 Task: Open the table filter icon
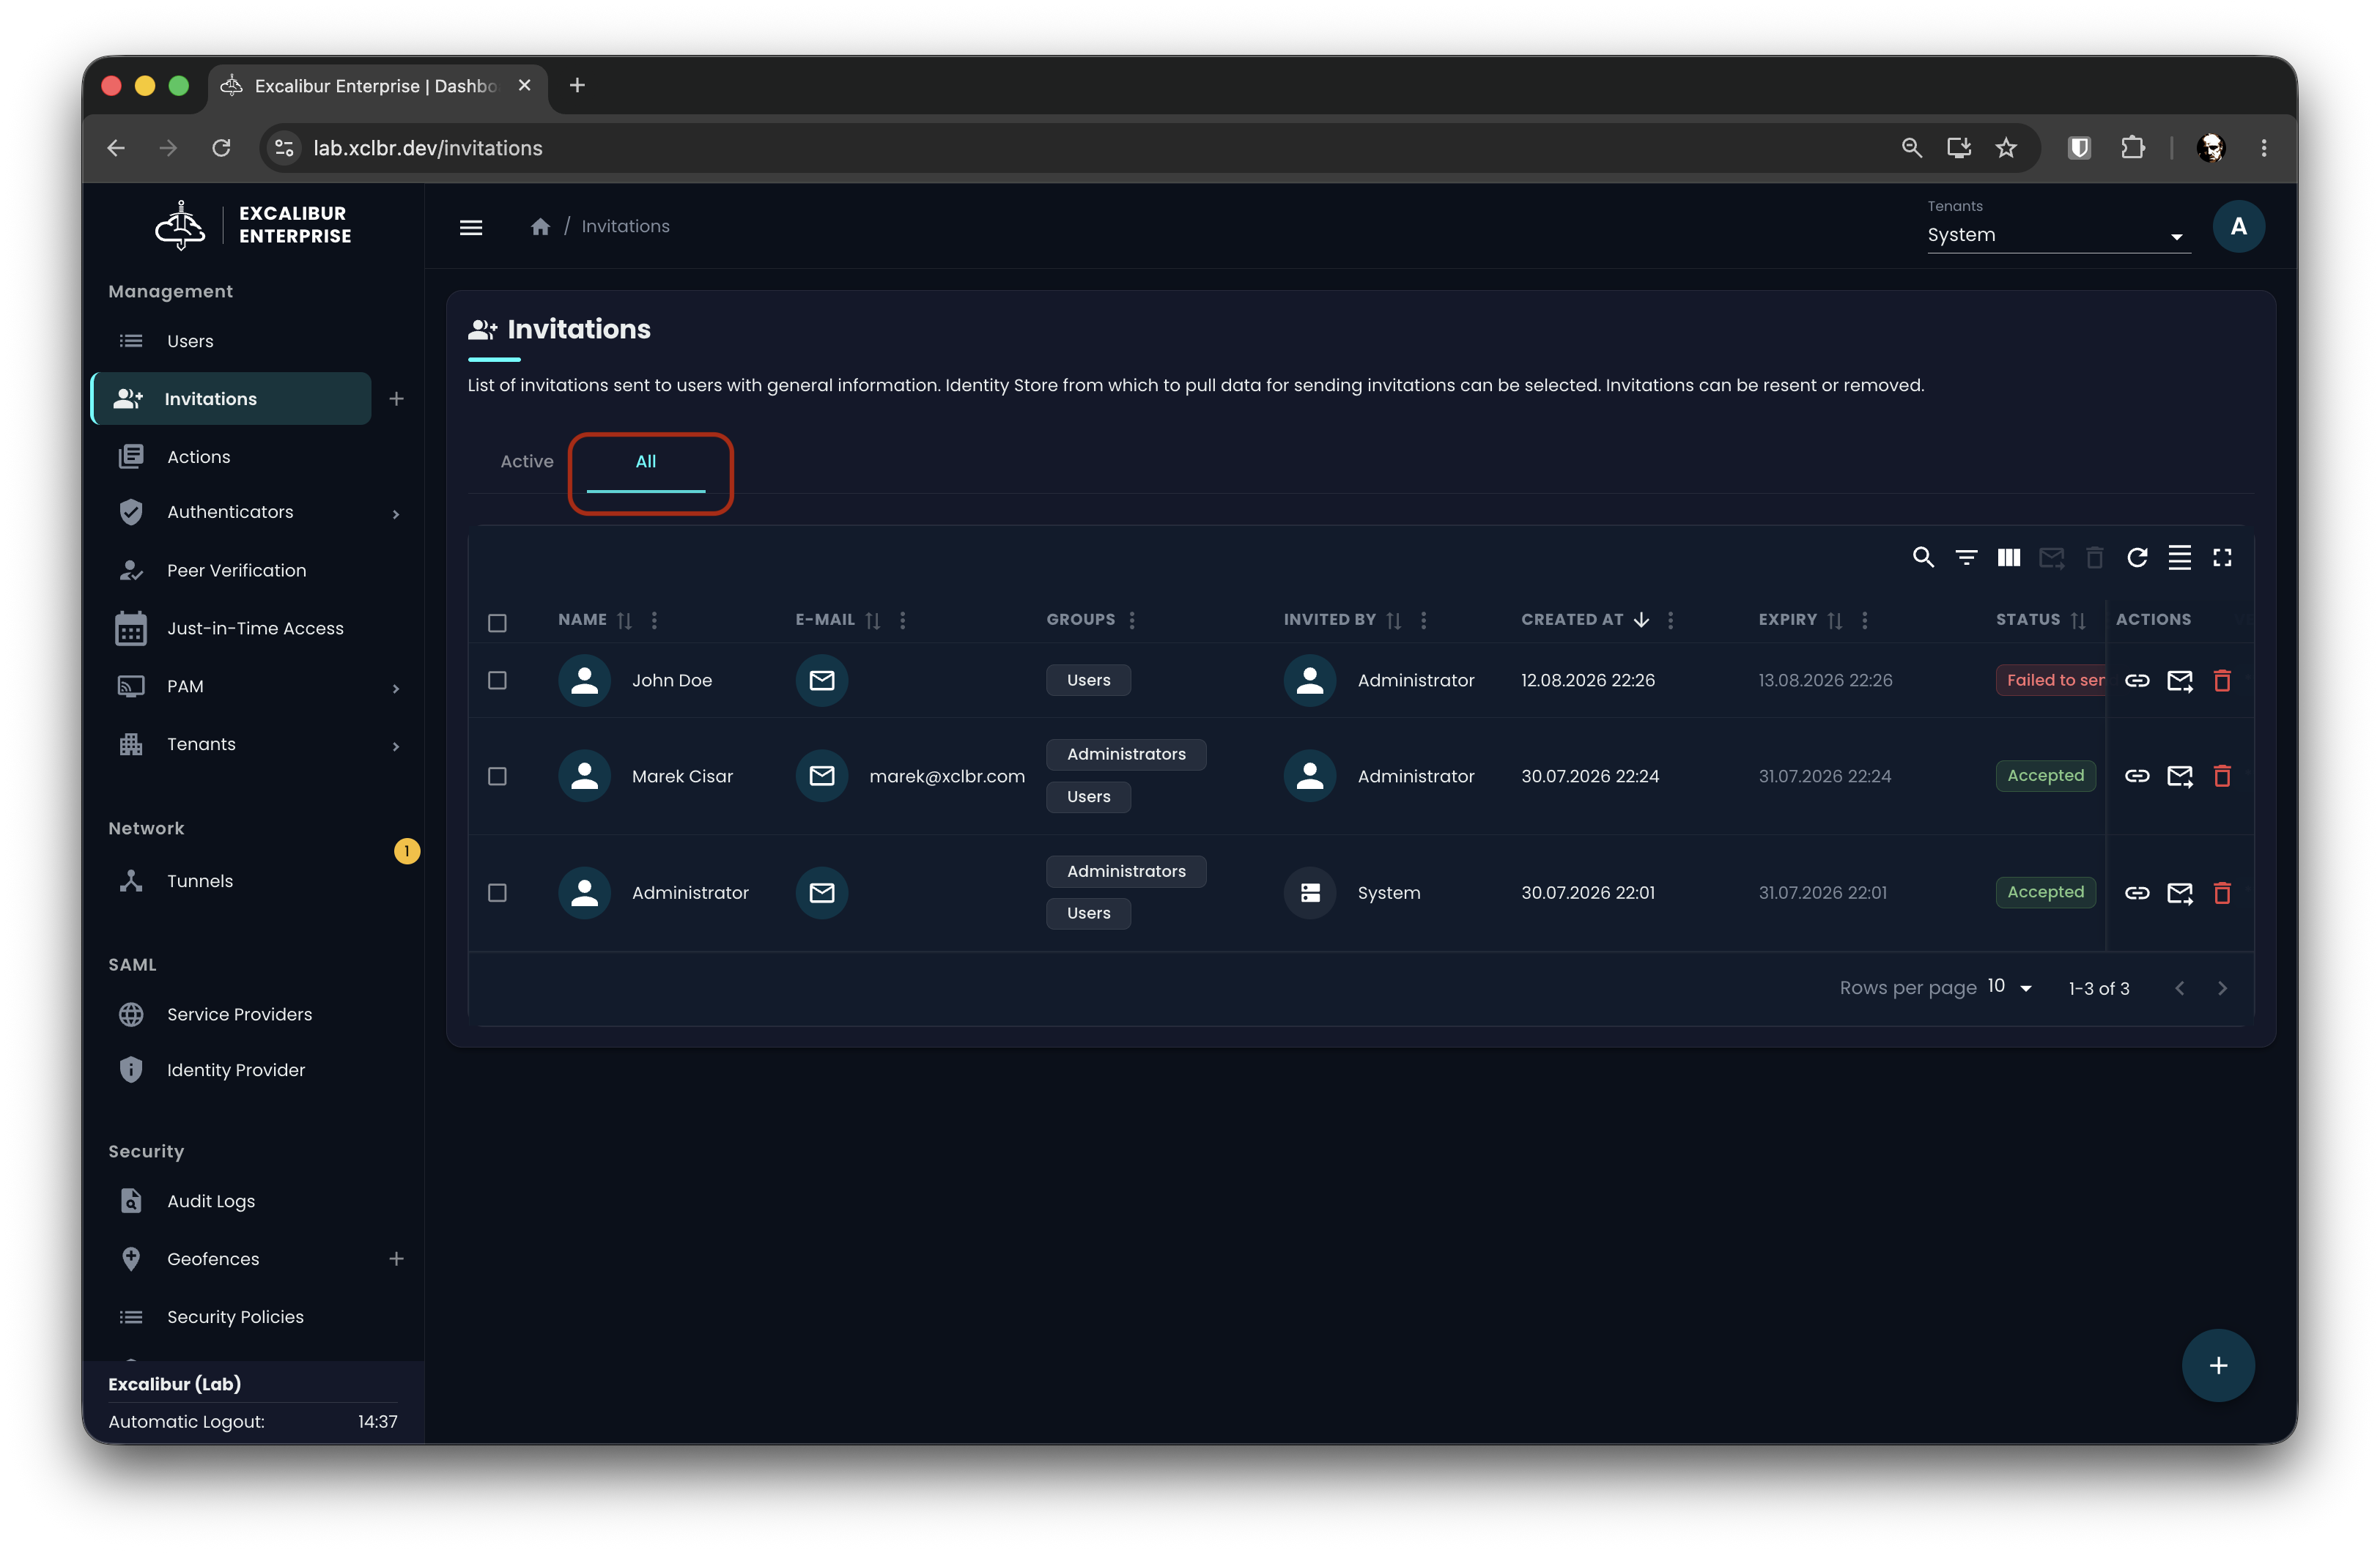coord(1966,557)
